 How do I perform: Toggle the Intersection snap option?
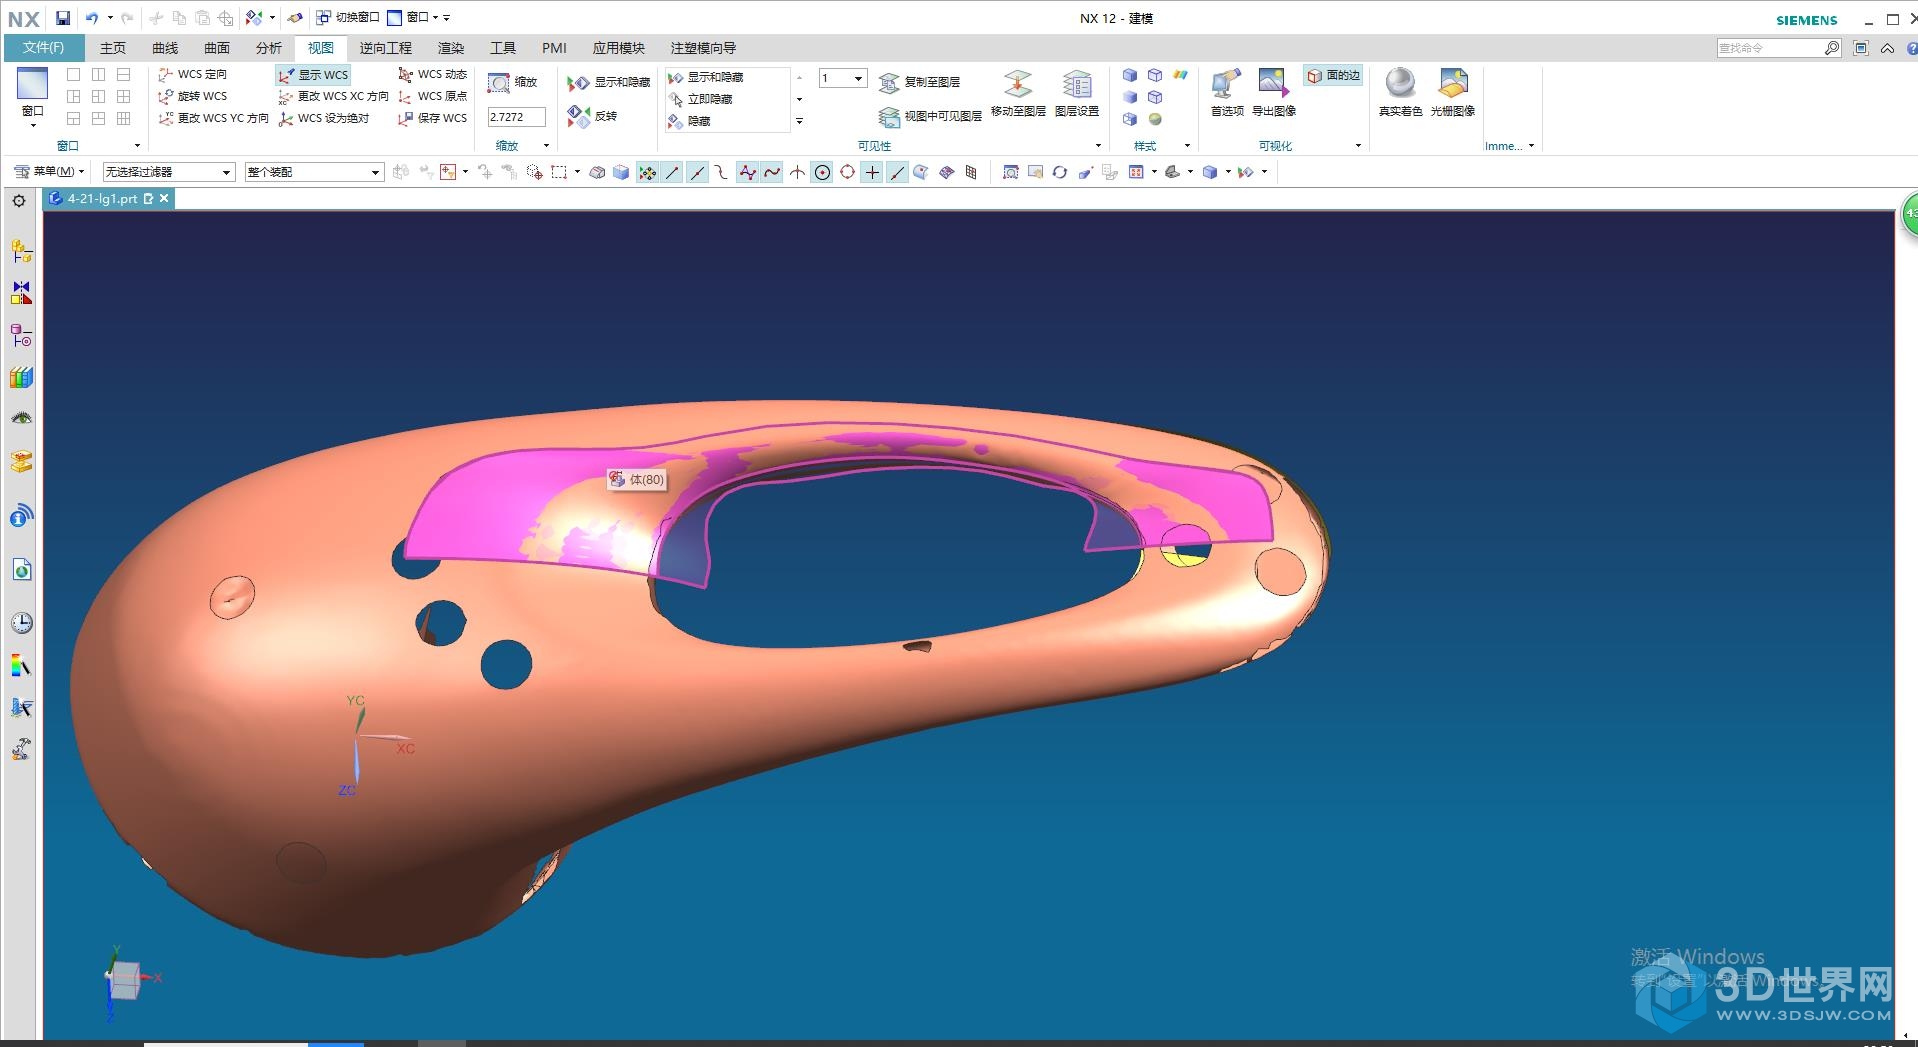point(797,172)
